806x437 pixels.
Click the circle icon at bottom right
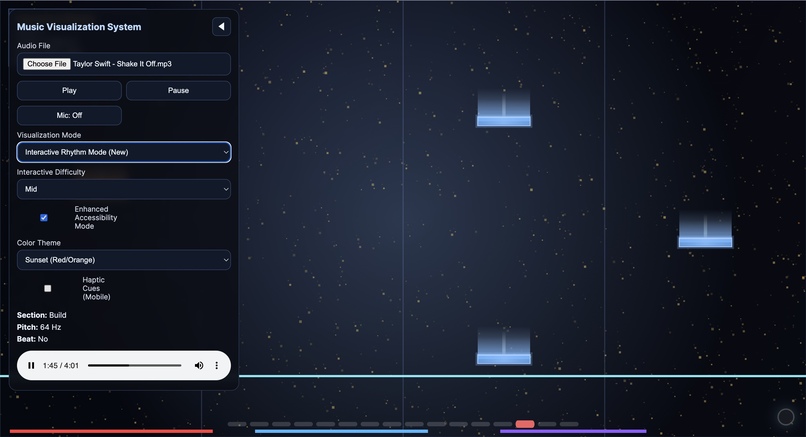(786, 417)
